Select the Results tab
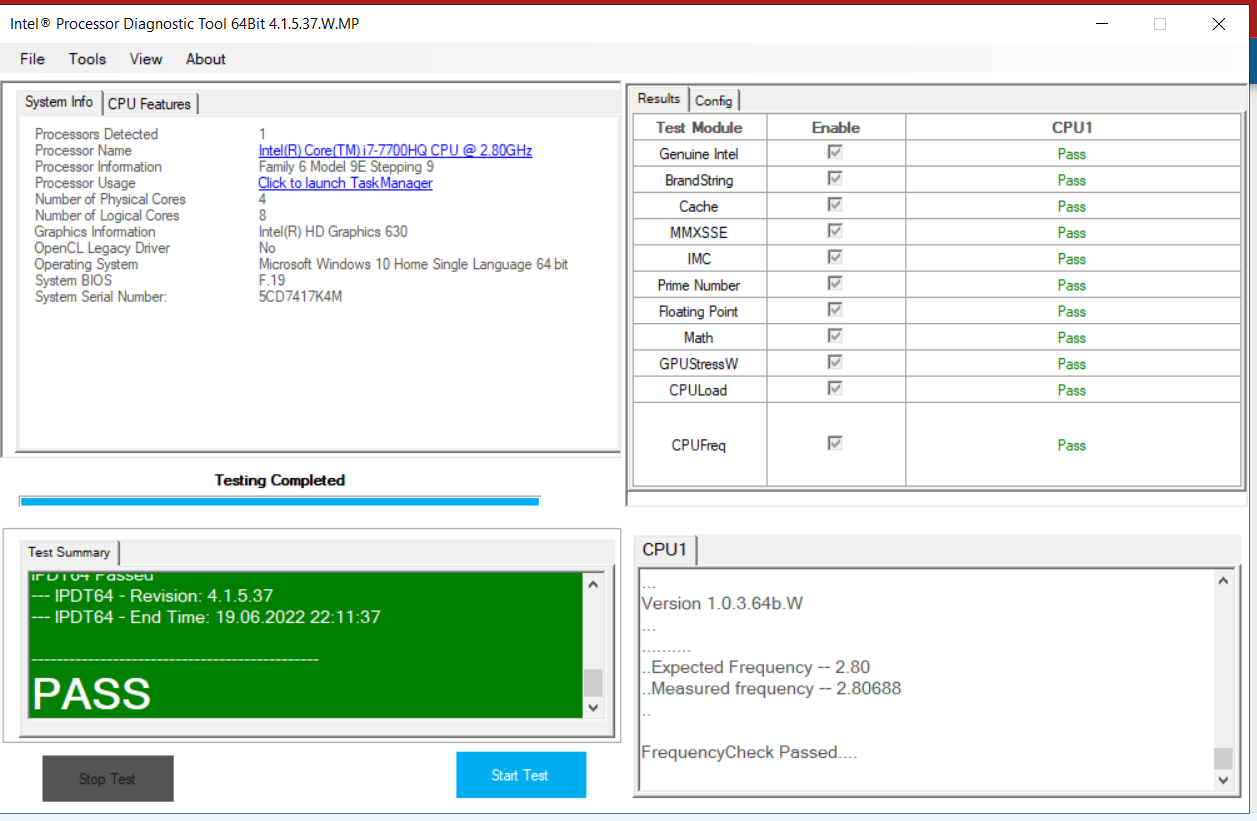Screen dimensions: 1257x821 (659, 99)
